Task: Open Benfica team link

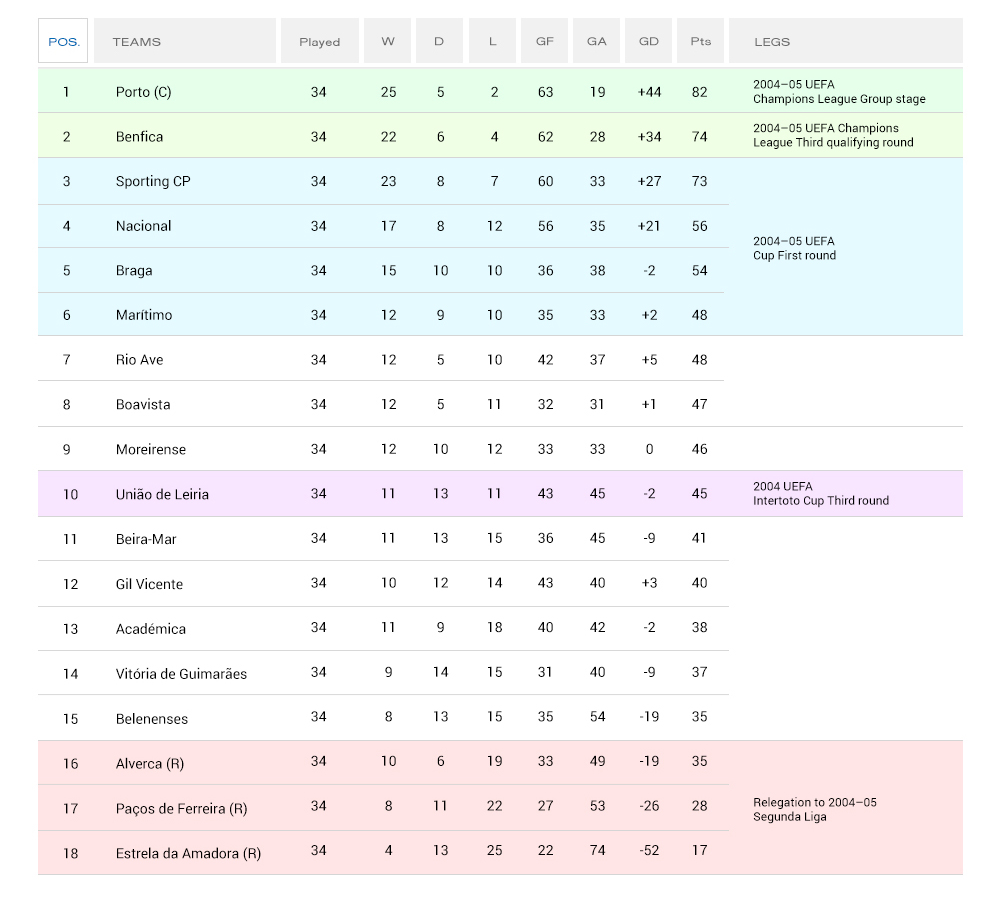Action: (x=139, y=137)
